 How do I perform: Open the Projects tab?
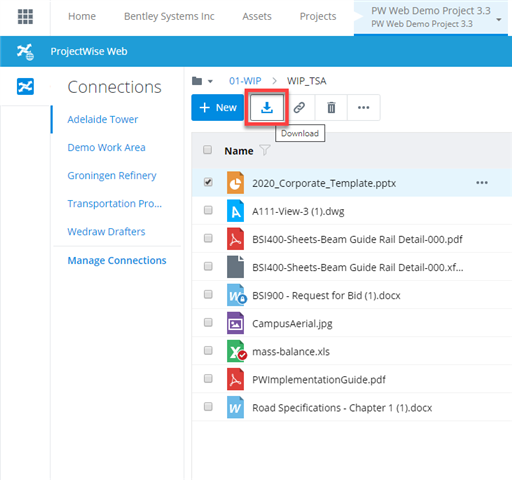(318, 16)
